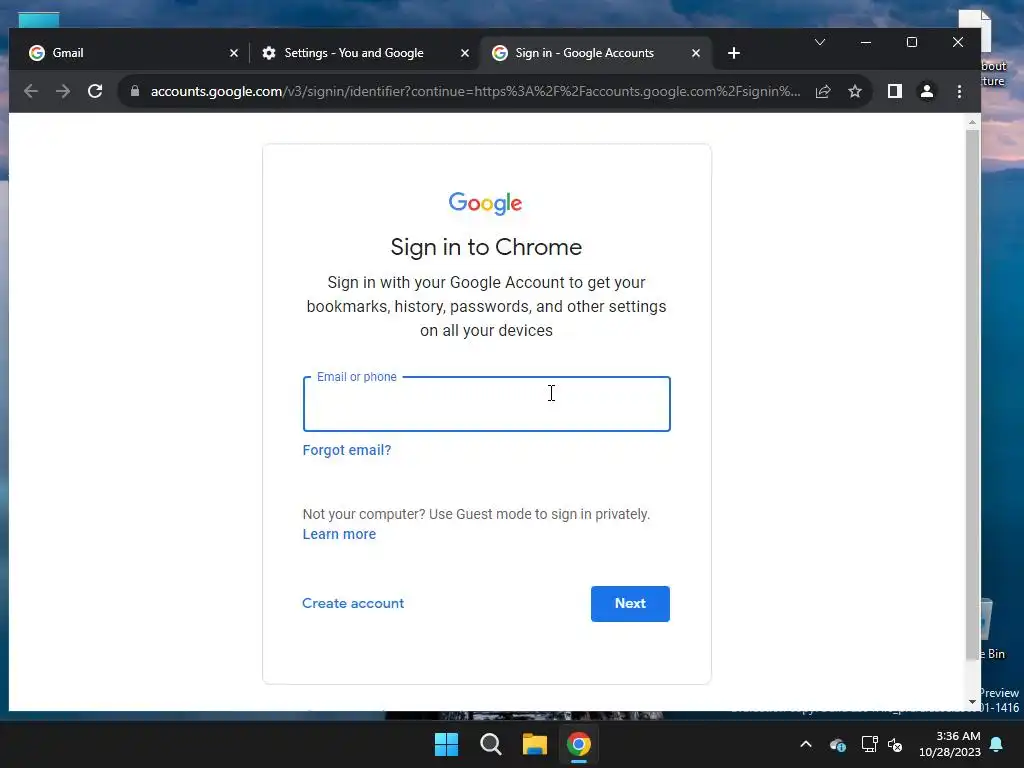The height and width of the screenshot is (768, 1024).
Task: Go back using the browser back arrow
Action: [31, 91]
